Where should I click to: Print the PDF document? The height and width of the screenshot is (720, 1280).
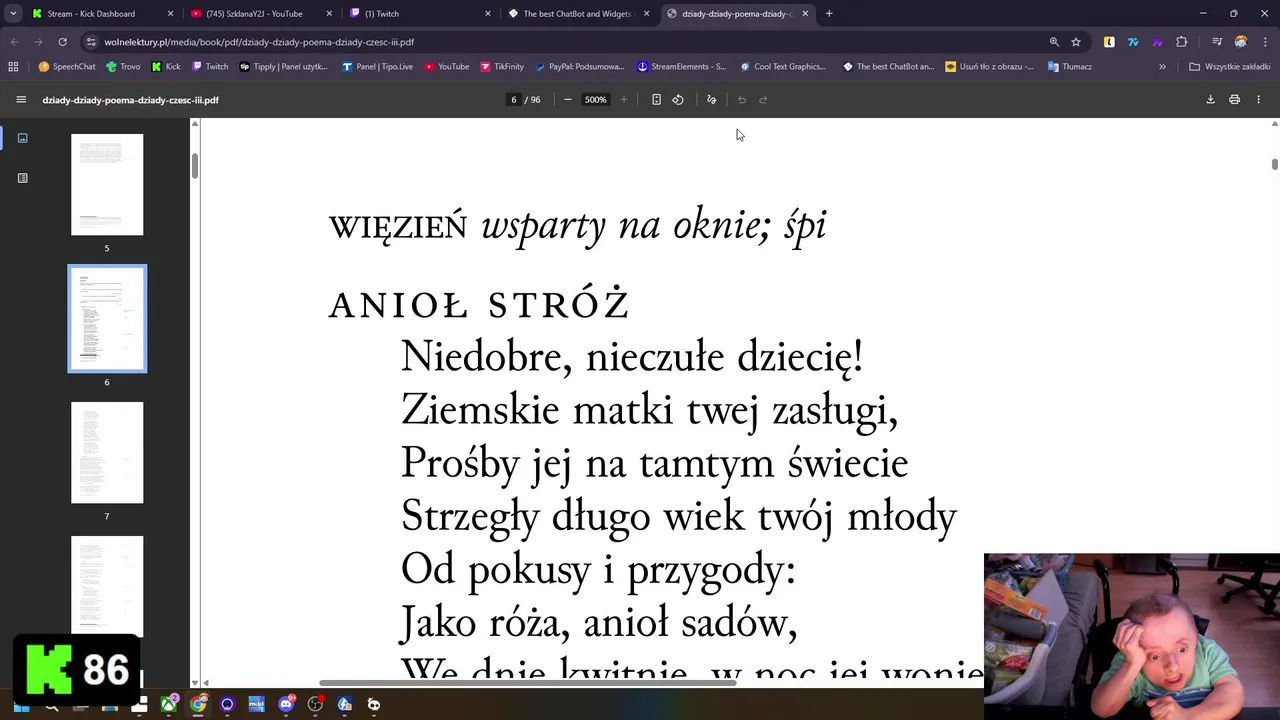(x=1234, y=100)
